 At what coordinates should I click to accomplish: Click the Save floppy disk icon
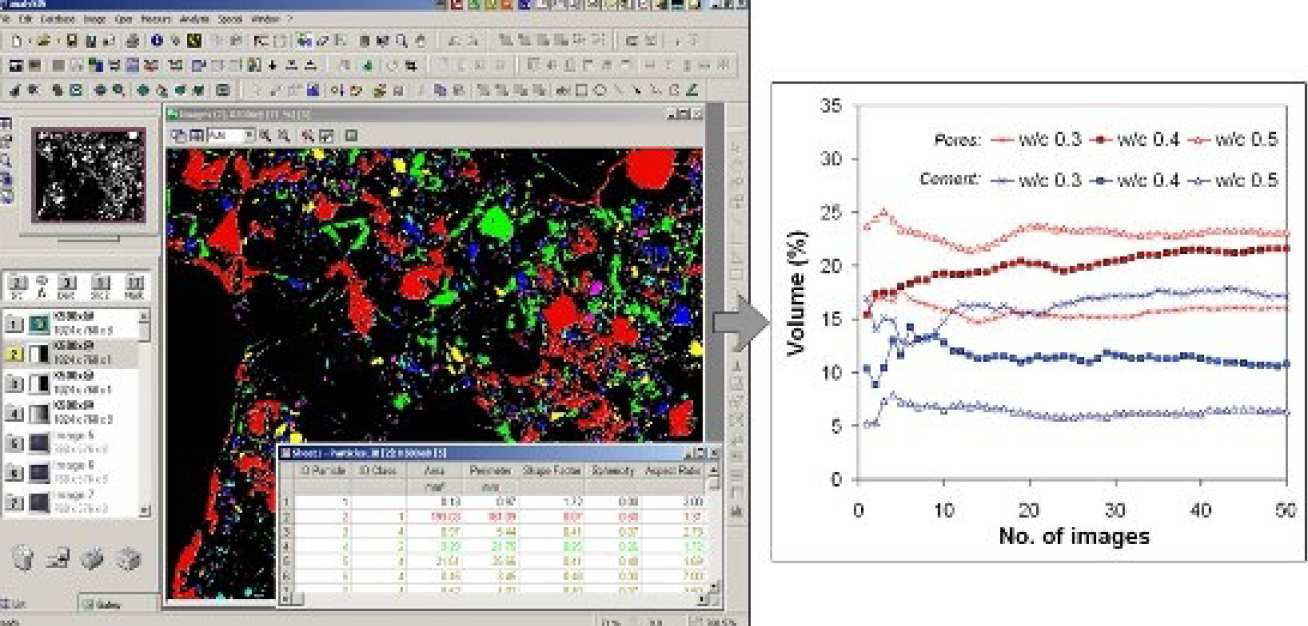click(73, 41)
